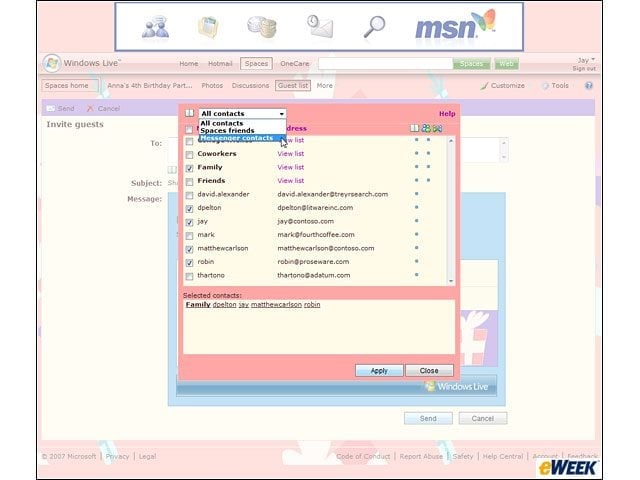Click the green Spaces search button
This screenshot has height=480, width=640.
coord(471,64)
